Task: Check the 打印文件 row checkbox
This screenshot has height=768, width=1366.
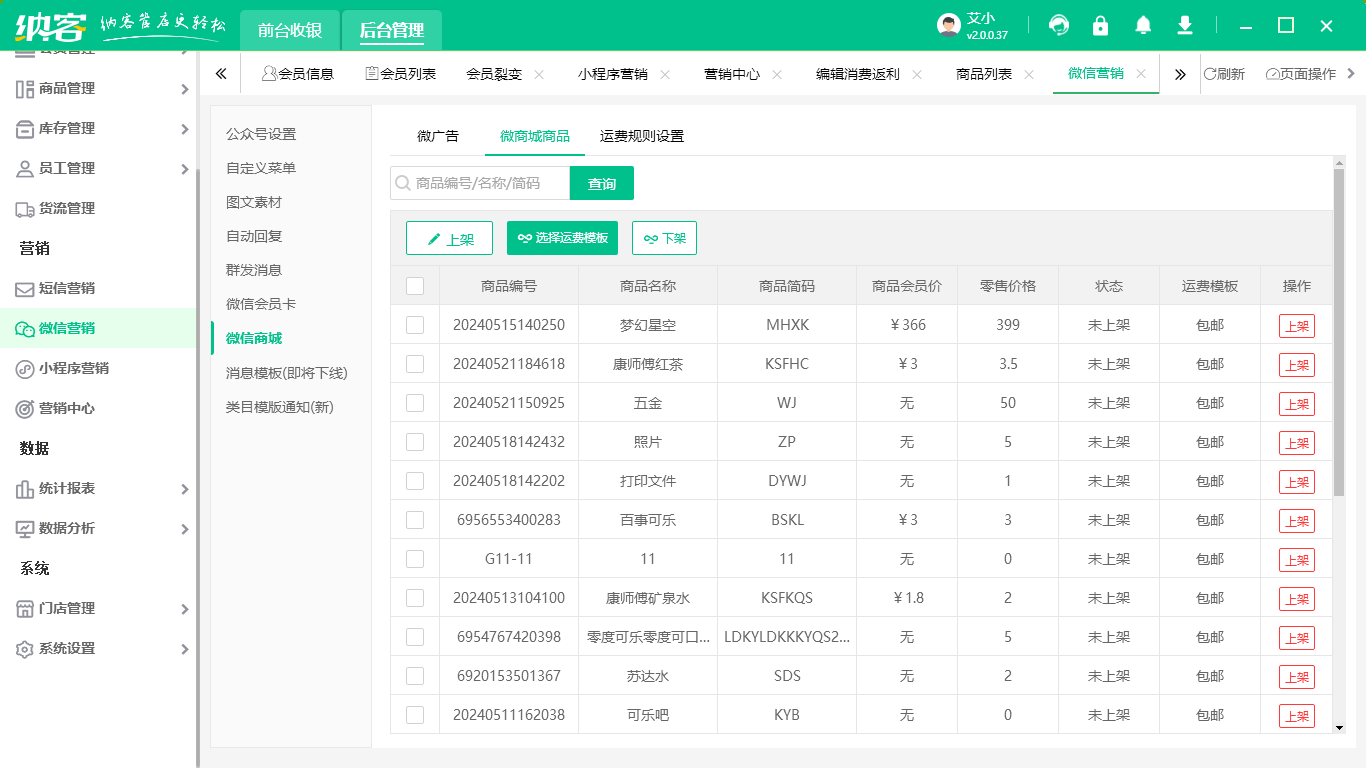Action: point(415,481)
